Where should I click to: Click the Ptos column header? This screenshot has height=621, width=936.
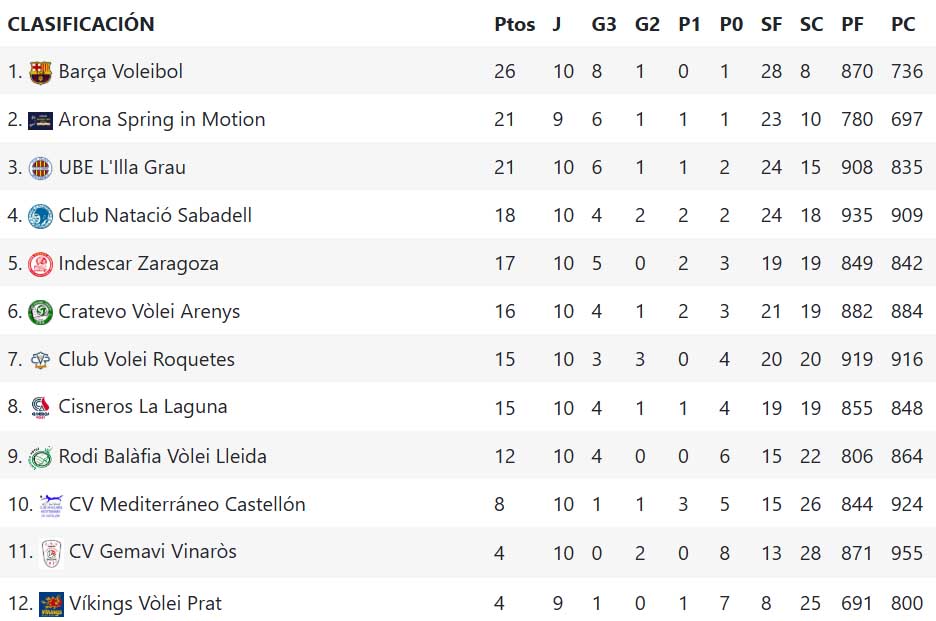[514, 24]
